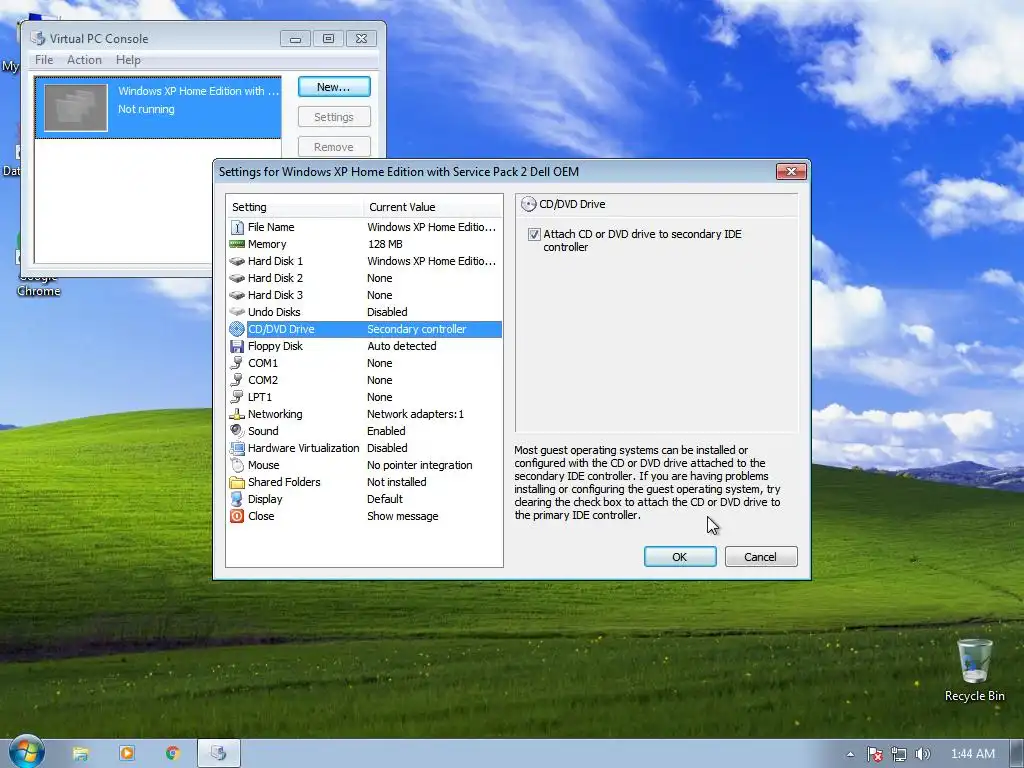
Task: Click the Display monitor icon
Action: tap(237, 499)
